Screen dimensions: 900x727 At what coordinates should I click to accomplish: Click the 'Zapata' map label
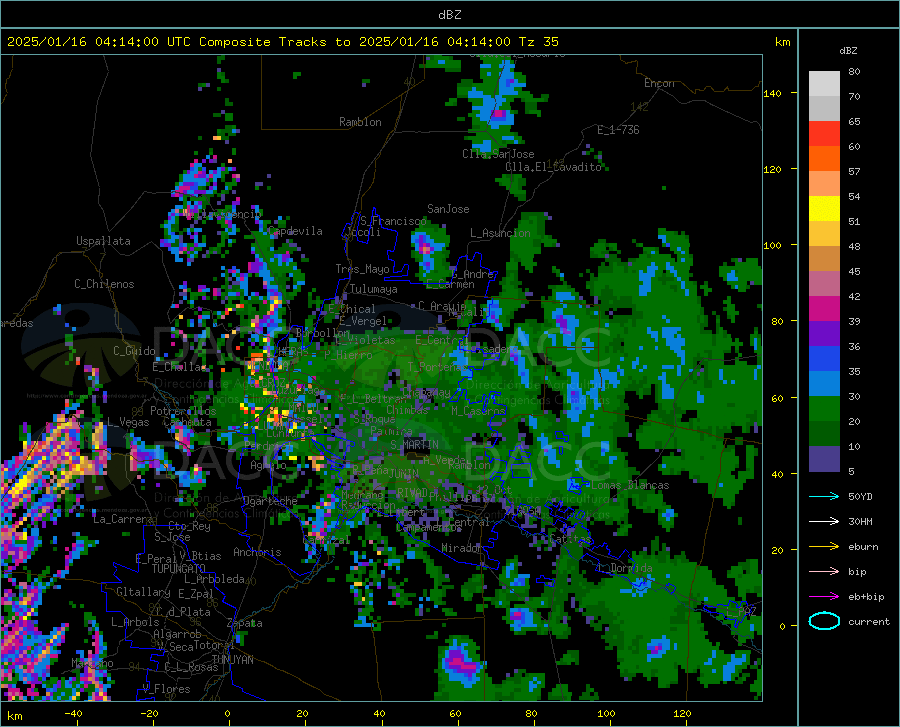point(245,623)
